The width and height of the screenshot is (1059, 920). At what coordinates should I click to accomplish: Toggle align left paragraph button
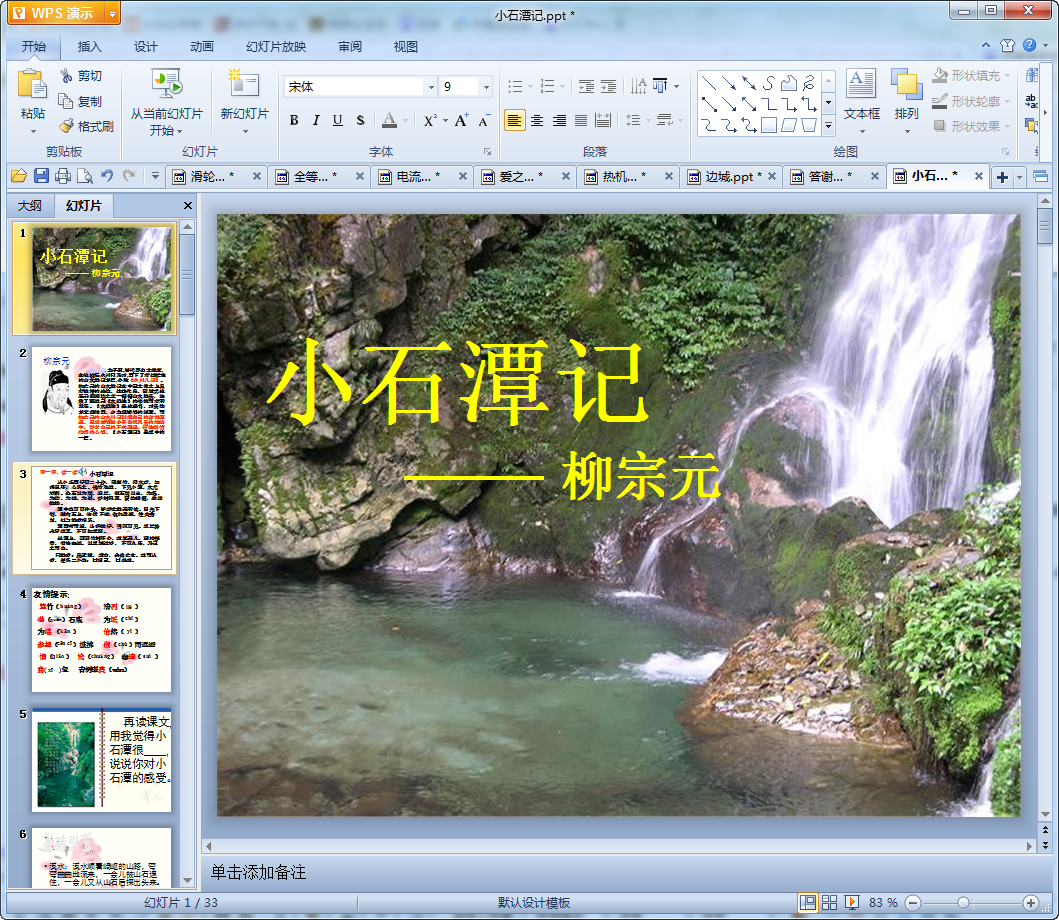coord(515,121)
